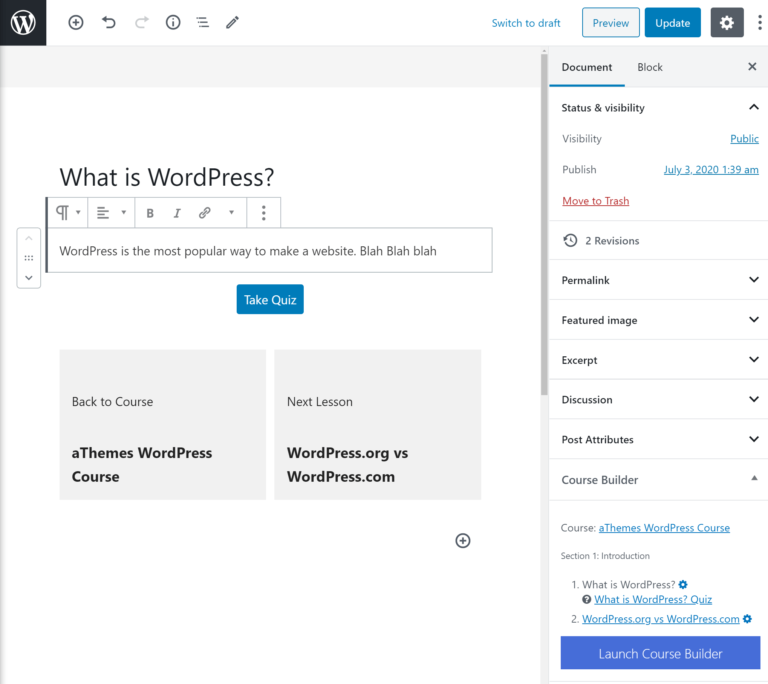
Task: Expand the Featured image panel
Action: pos(659,320)
